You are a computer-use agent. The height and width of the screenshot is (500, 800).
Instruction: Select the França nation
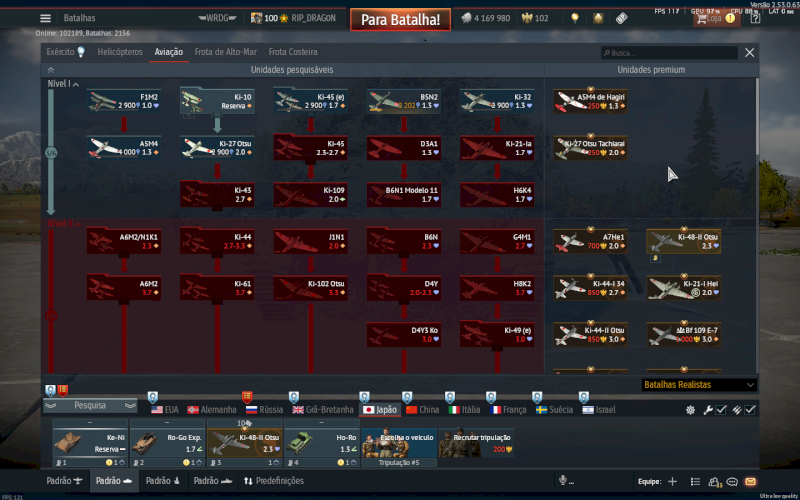[508, 410]
